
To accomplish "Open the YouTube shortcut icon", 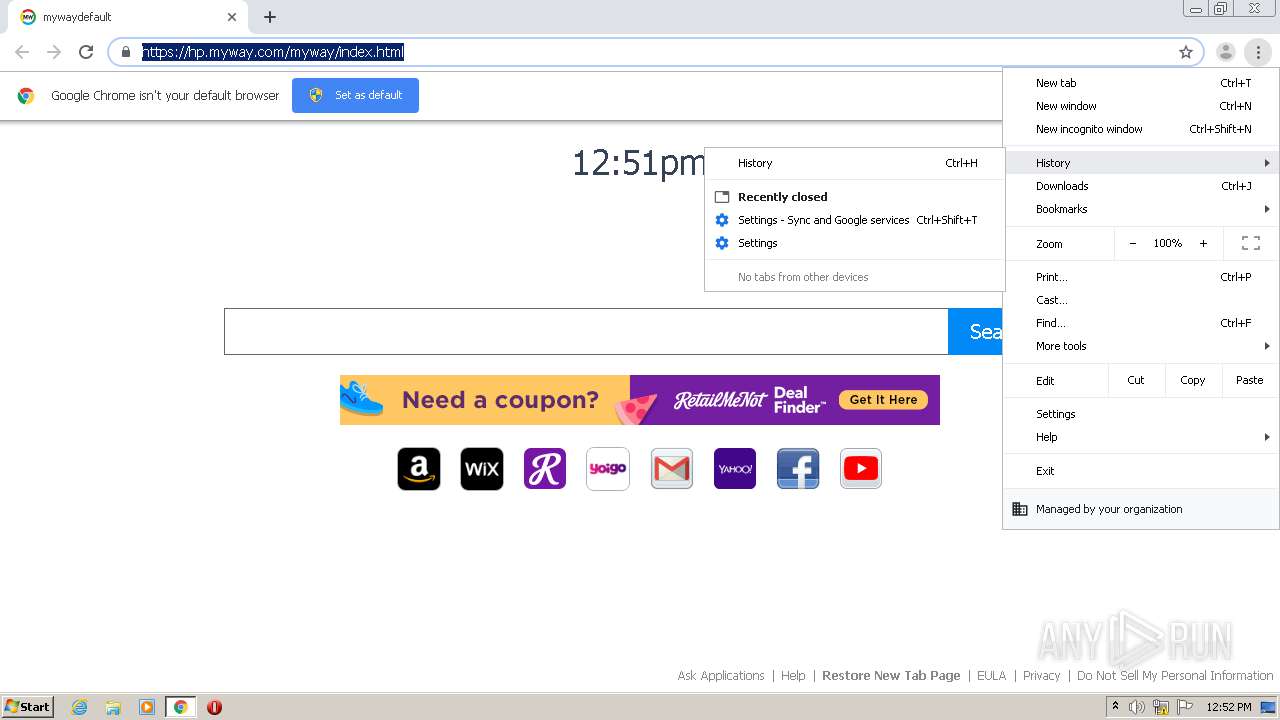I will pos(861,469).
